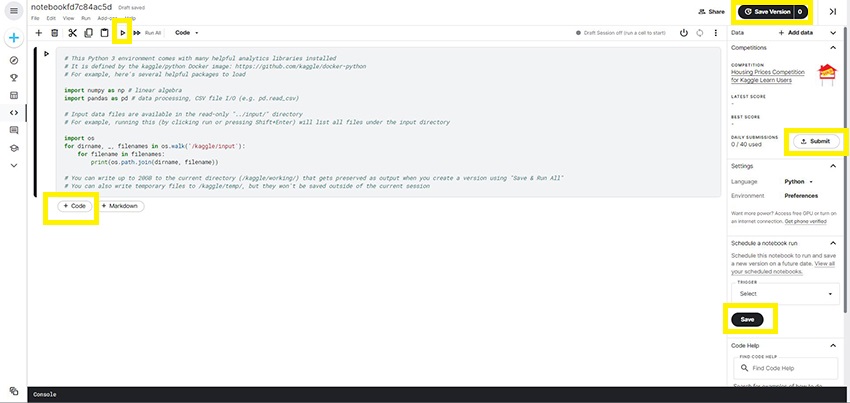Collapse Schedule a notebook run section

click(x=833, y=244)
